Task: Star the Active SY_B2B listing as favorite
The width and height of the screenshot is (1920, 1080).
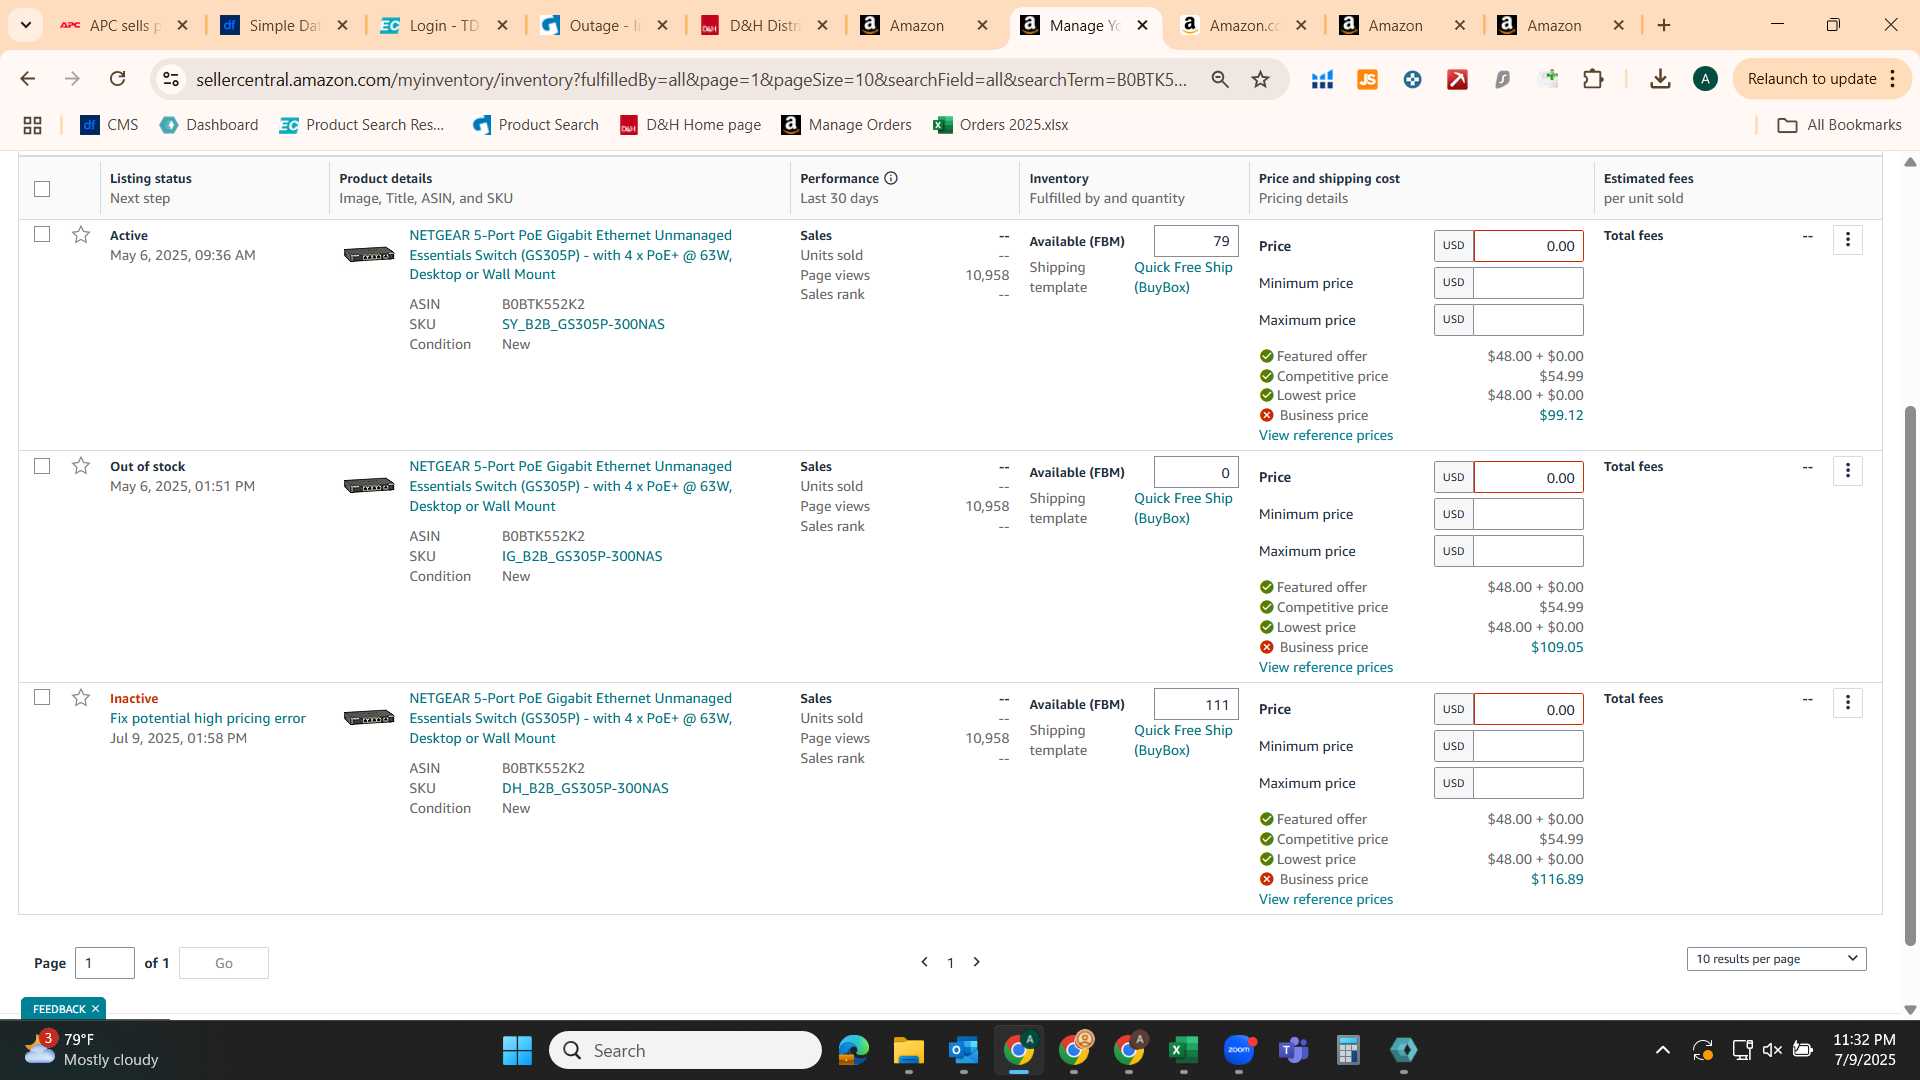Action: tap(81, 235)
